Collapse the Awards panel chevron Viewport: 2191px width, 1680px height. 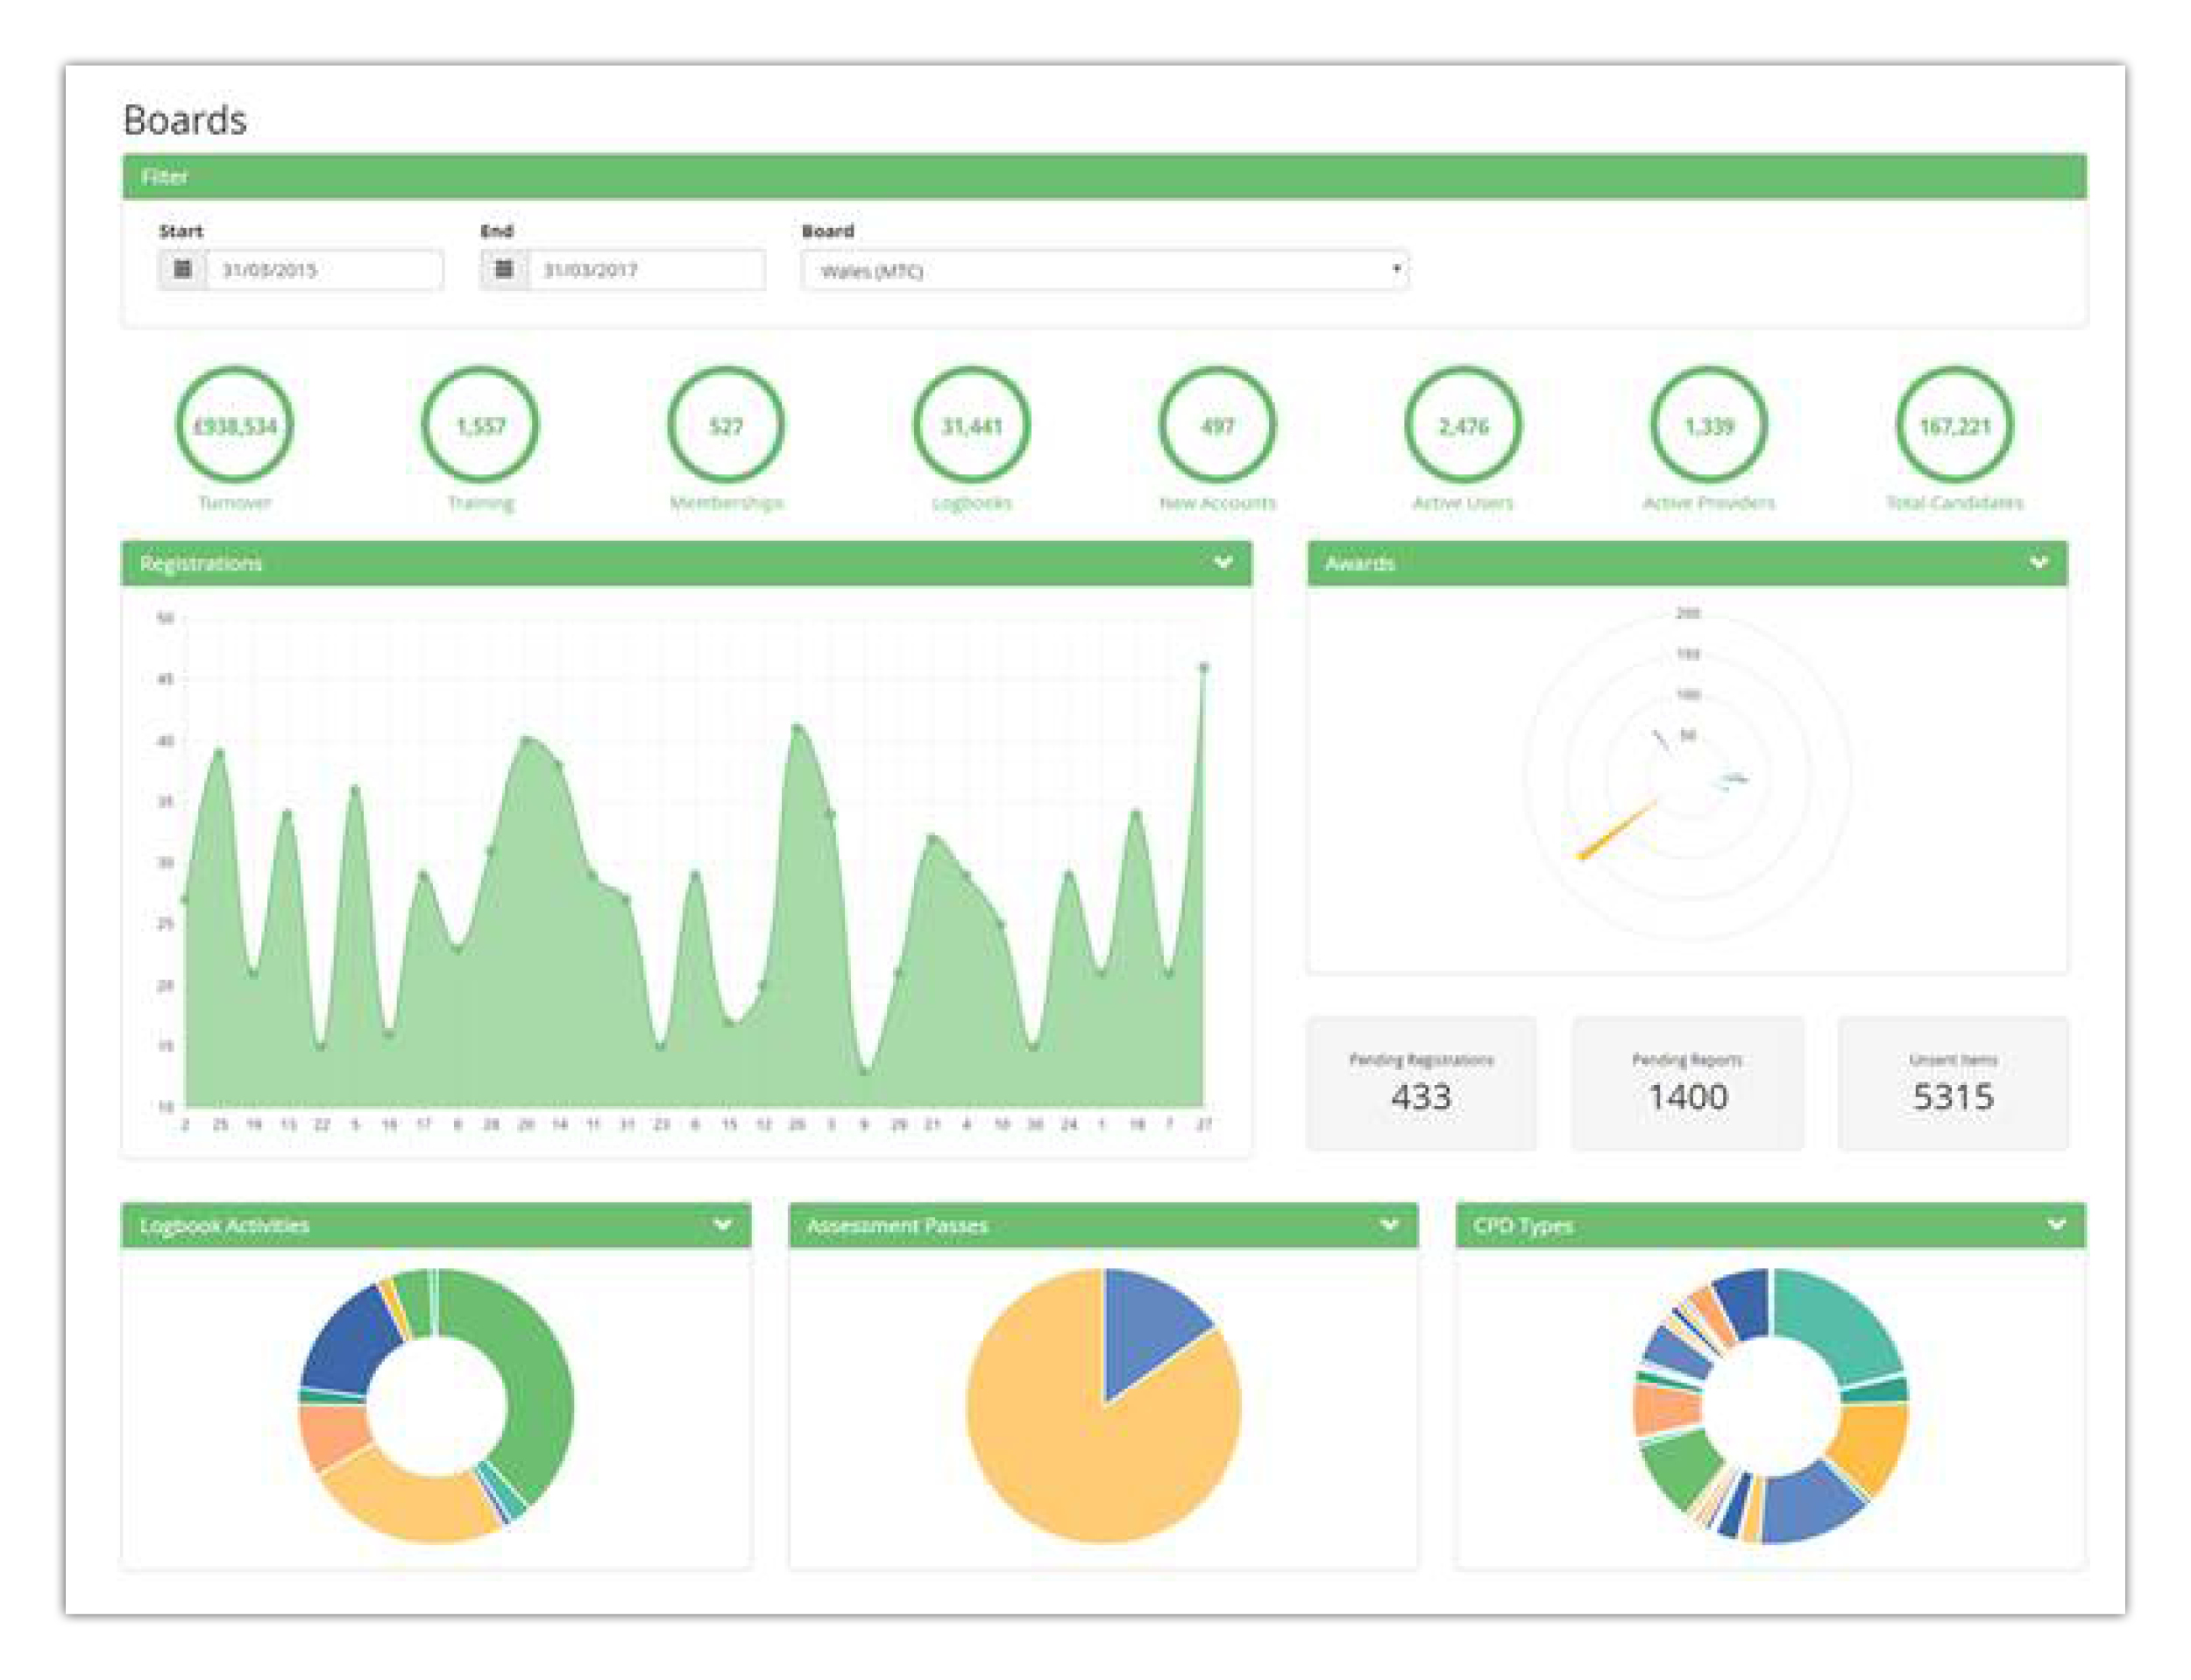coord(2038,563)
